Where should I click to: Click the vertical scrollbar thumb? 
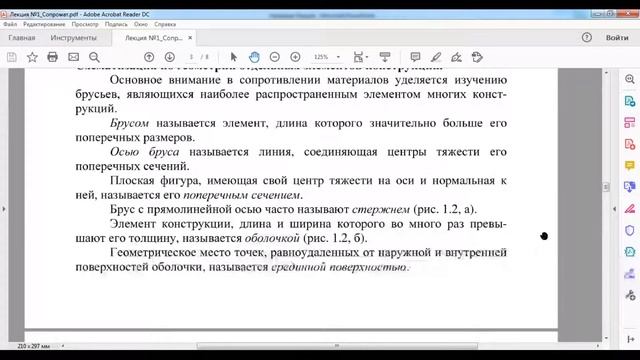(606, 187)
